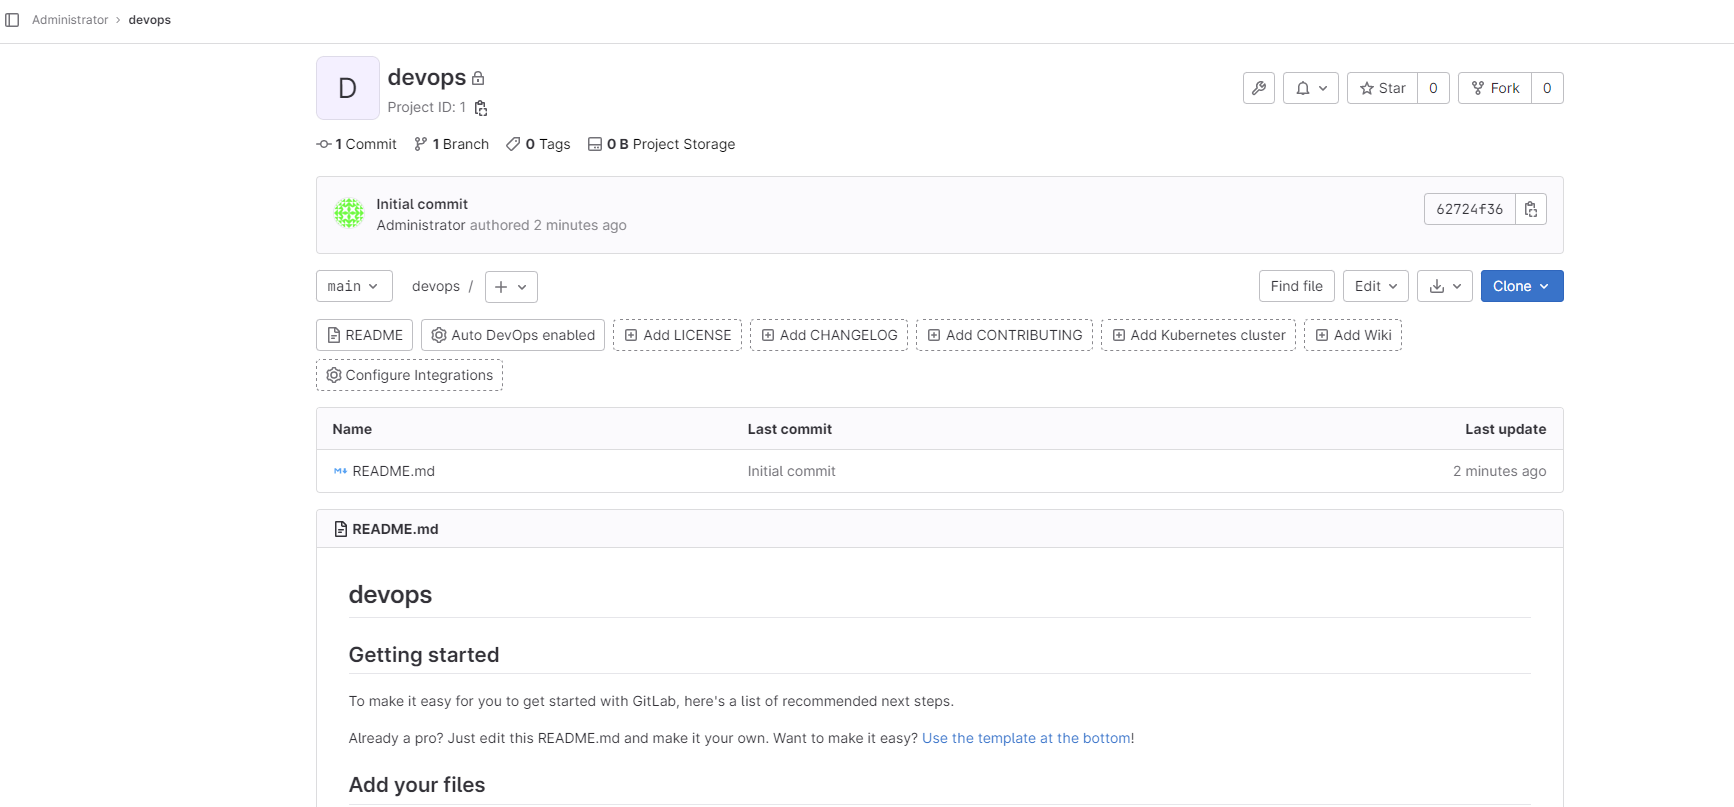Copy the commit SHA 62724f36

point(1530,209)
